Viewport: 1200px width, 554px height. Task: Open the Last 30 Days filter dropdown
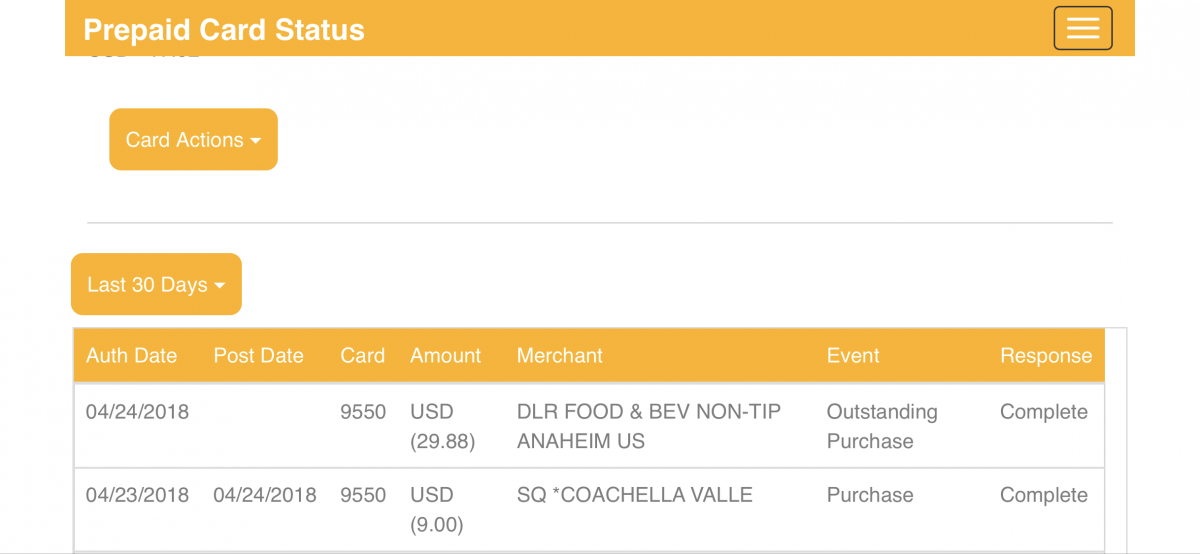pyautogui.click(x=156, y=285)
